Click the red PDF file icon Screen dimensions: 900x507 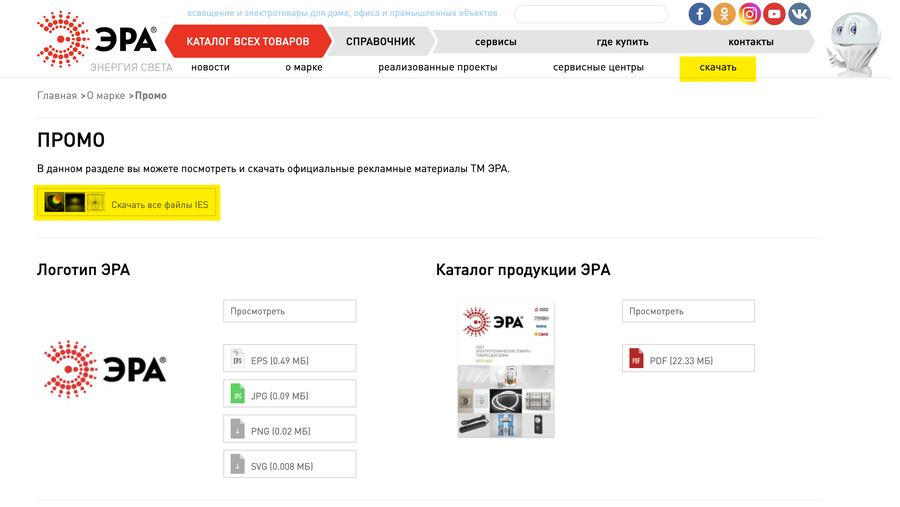[x=636, y=358]
